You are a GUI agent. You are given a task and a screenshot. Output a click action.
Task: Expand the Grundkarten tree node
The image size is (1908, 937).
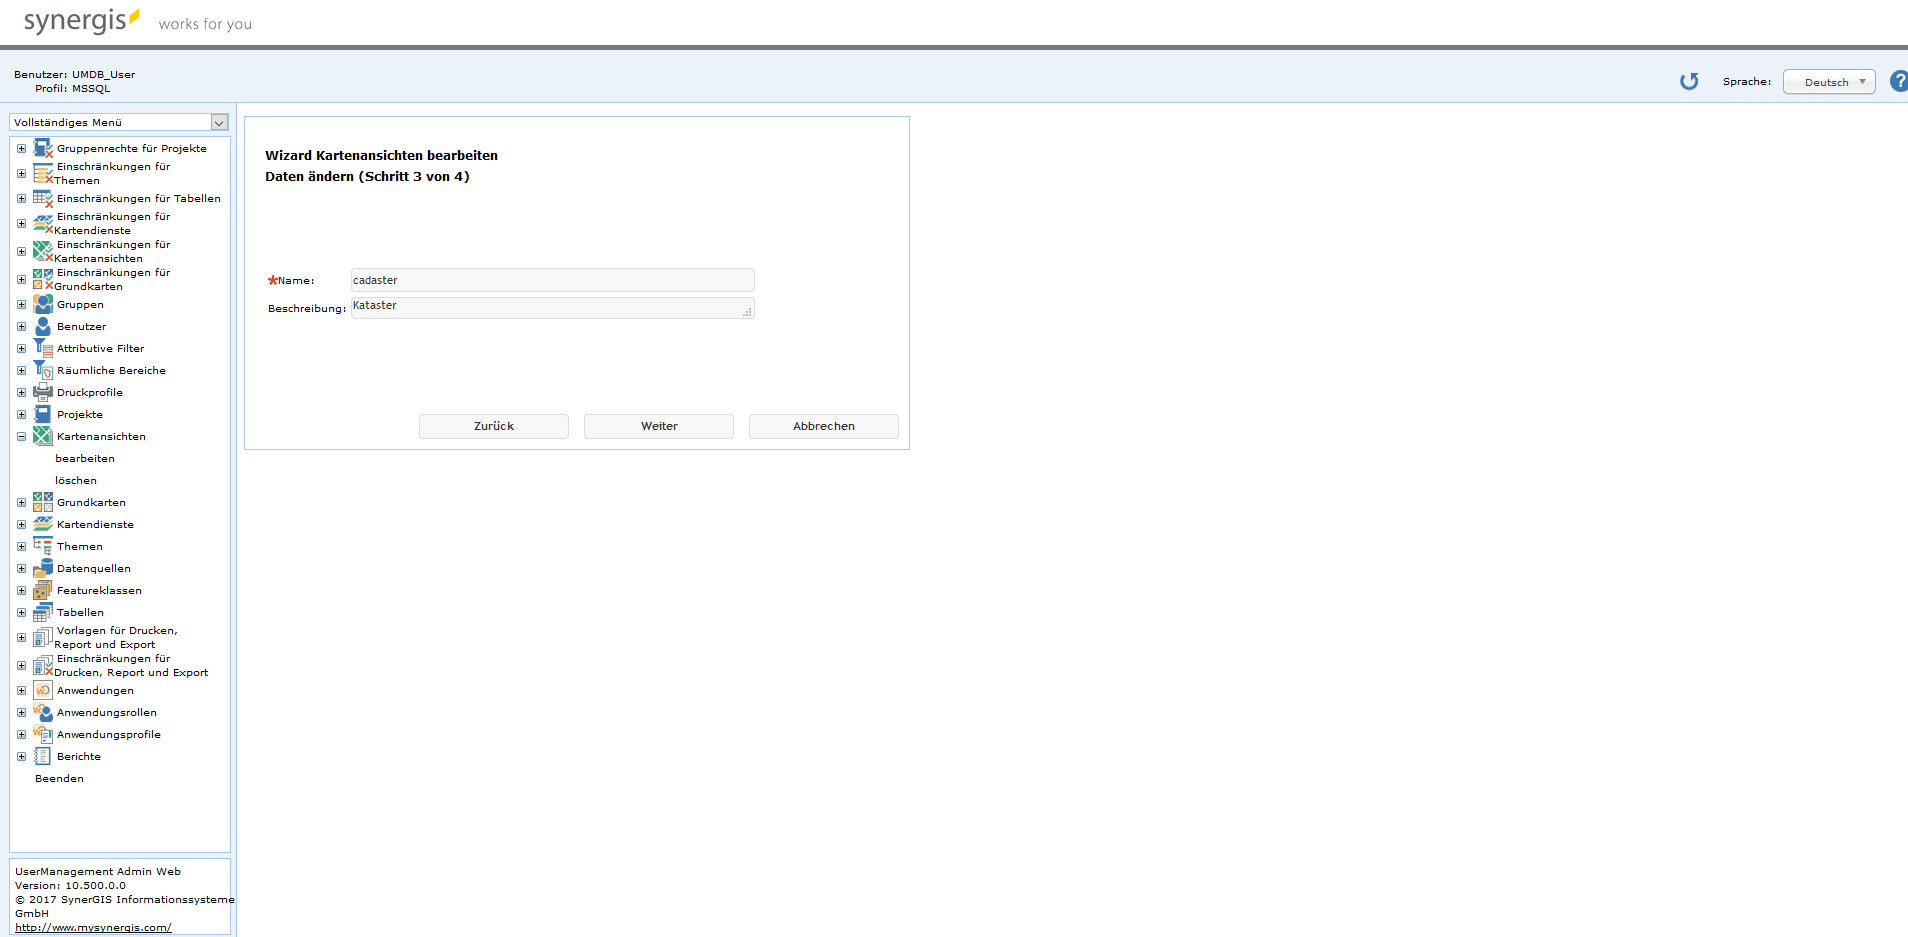(21, 502)
